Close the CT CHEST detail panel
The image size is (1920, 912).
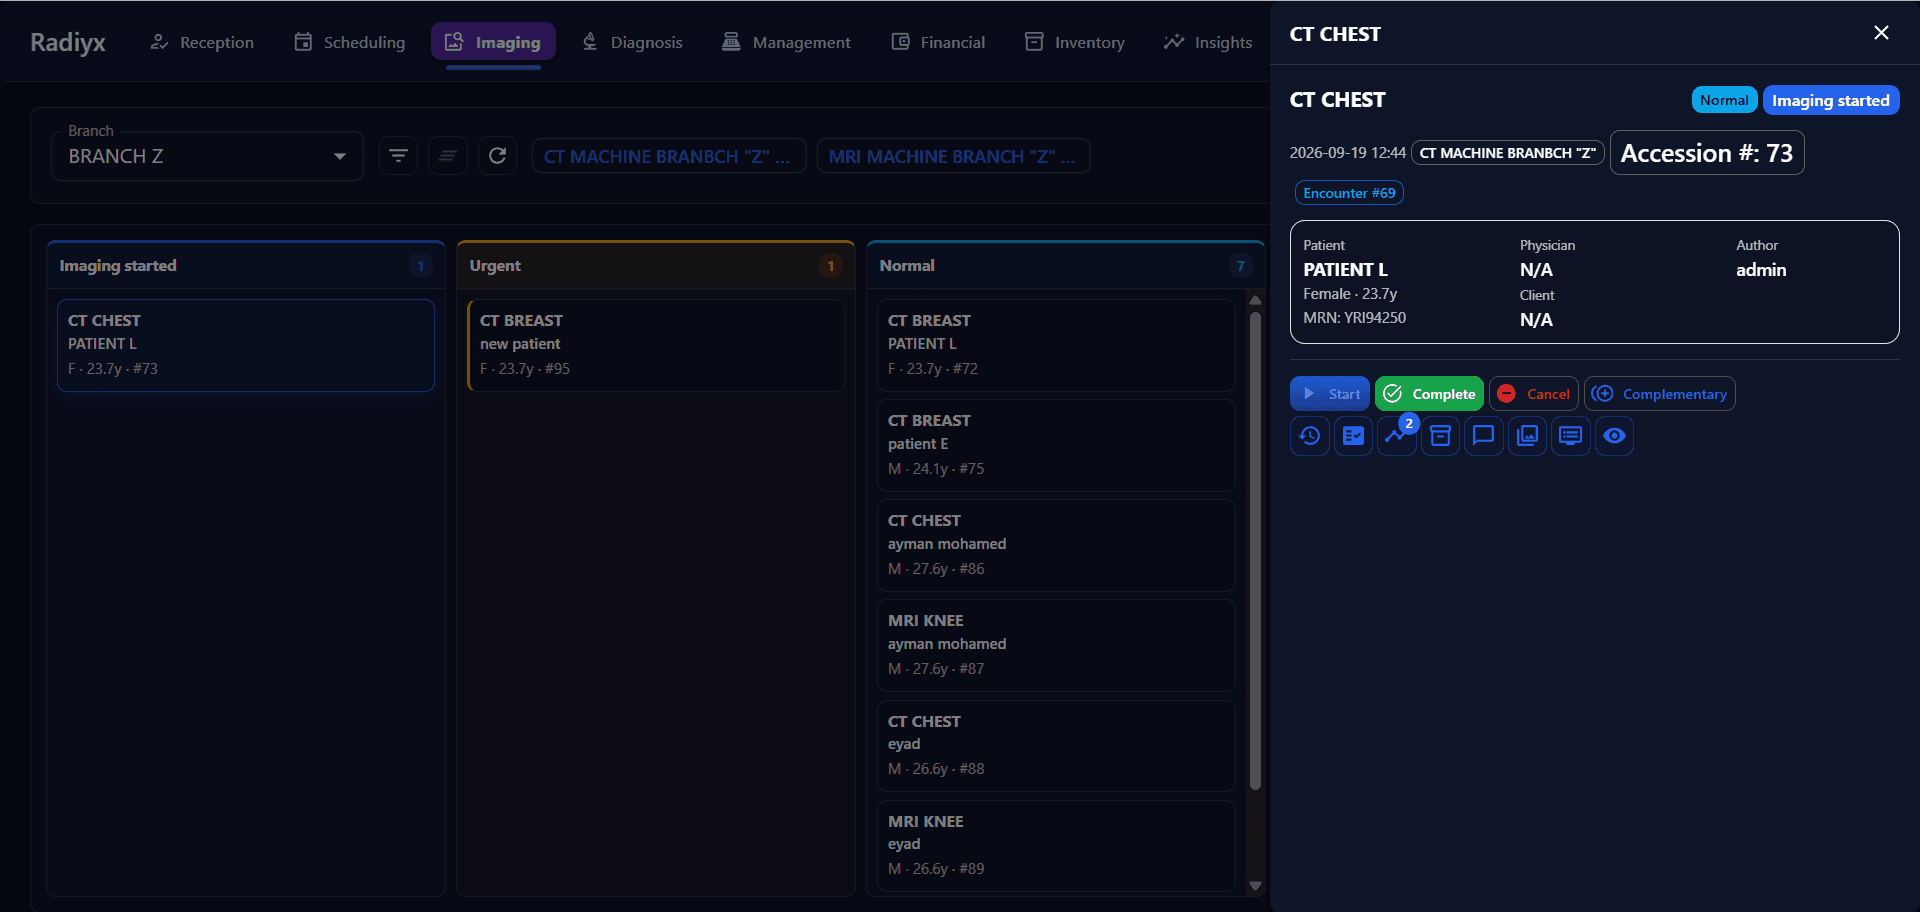(x=1881, y=33)
